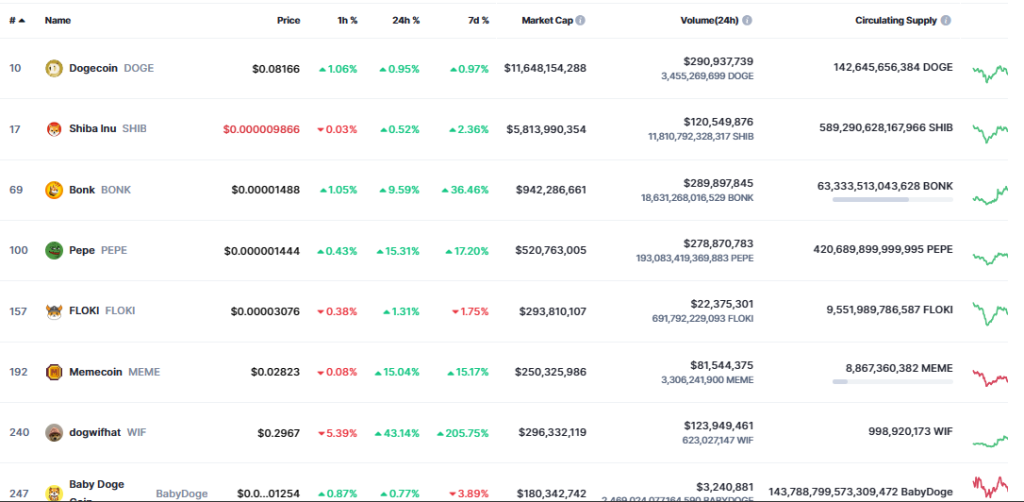Open the dogwifhat coin page link
The image size is (1024, 502).
click(95, 433)
